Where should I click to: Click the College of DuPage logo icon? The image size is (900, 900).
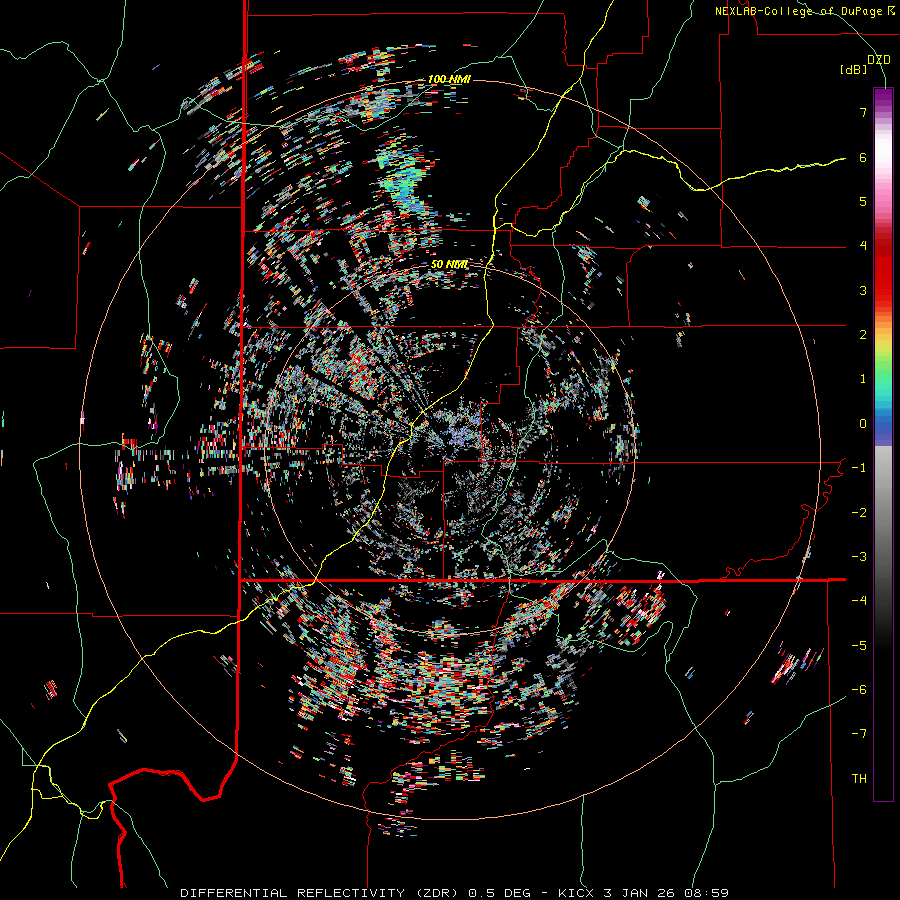point(890,10)
